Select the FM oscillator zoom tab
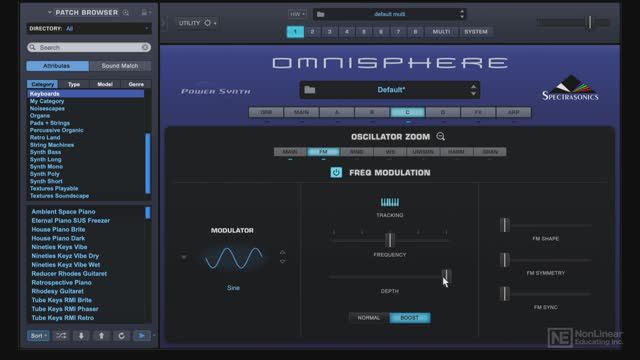The width and height of the screenshot is (640, 360). [x=323, y=152]
